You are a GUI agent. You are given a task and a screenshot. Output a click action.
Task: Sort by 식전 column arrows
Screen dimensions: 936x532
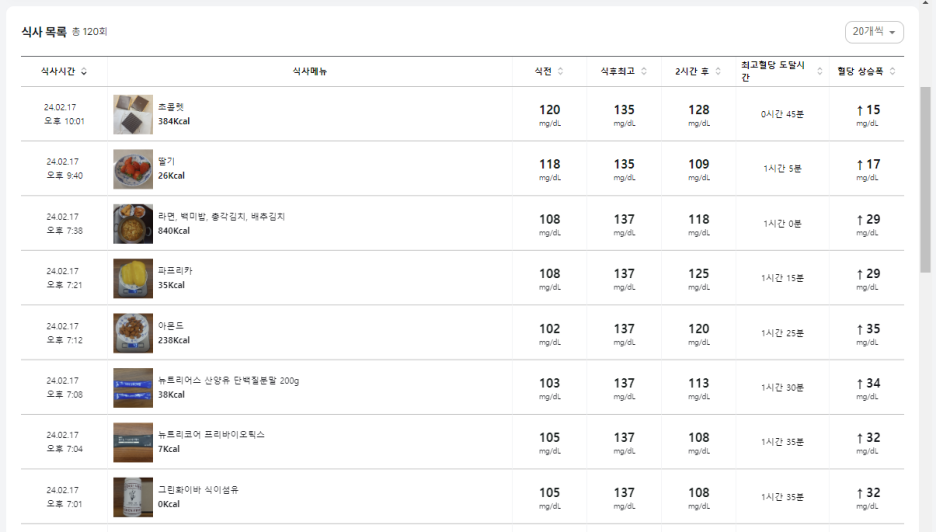(x=561, y=72)
